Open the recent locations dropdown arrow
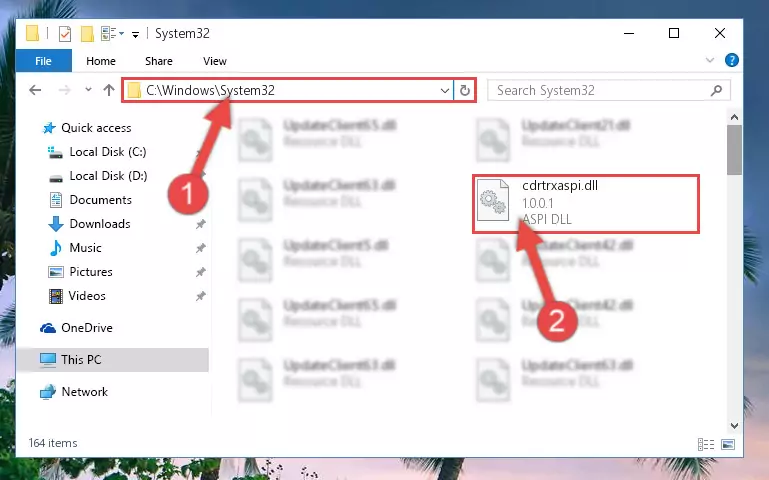The height and width of the screenshot is (480, 769). (88, 90)
